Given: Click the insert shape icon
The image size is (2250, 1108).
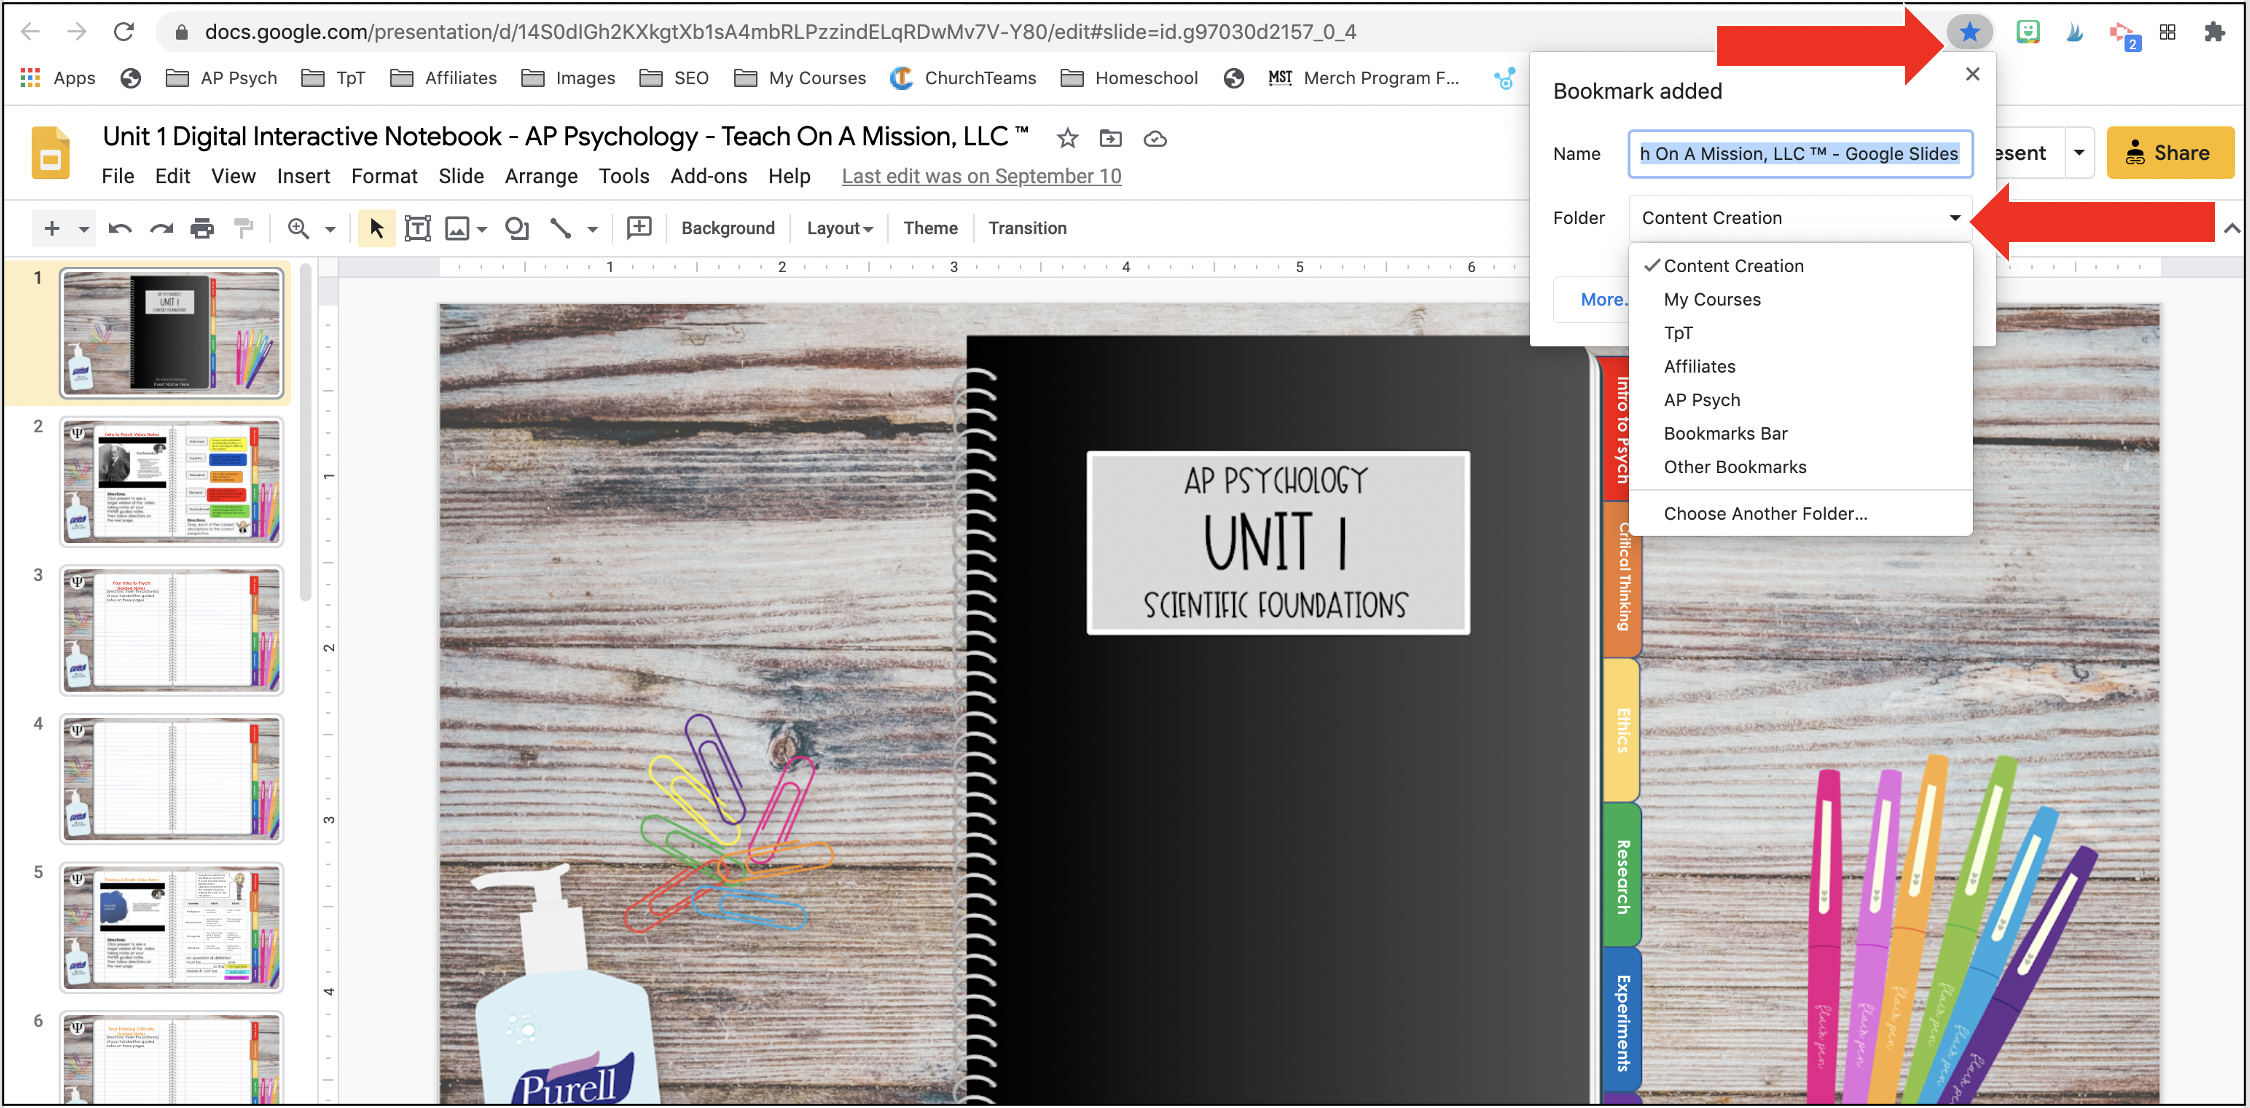Looking at the screenshot, I should 517,229.
